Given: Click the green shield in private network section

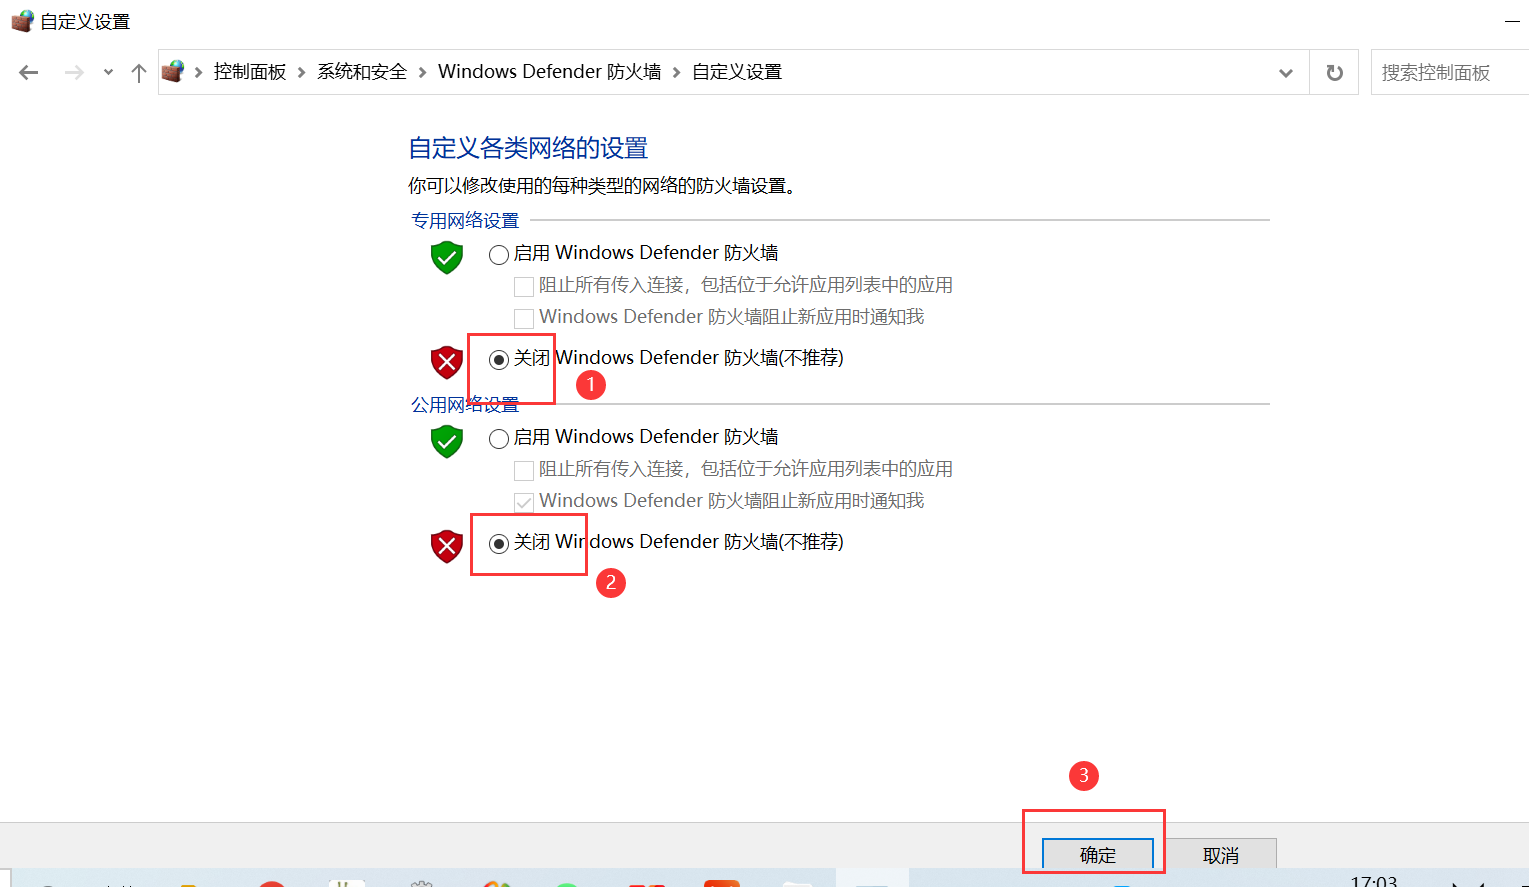Looking at the screenshot, I should point(447,257).
